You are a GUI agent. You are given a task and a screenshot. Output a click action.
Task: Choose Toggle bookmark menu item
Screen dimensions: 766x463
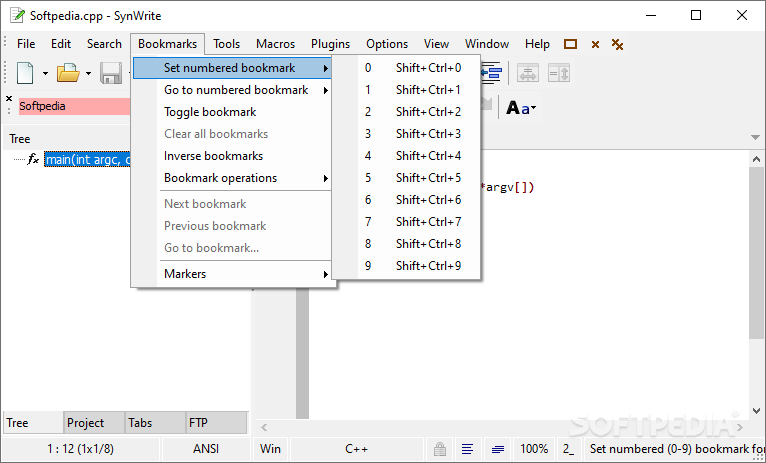coord(233,112)
